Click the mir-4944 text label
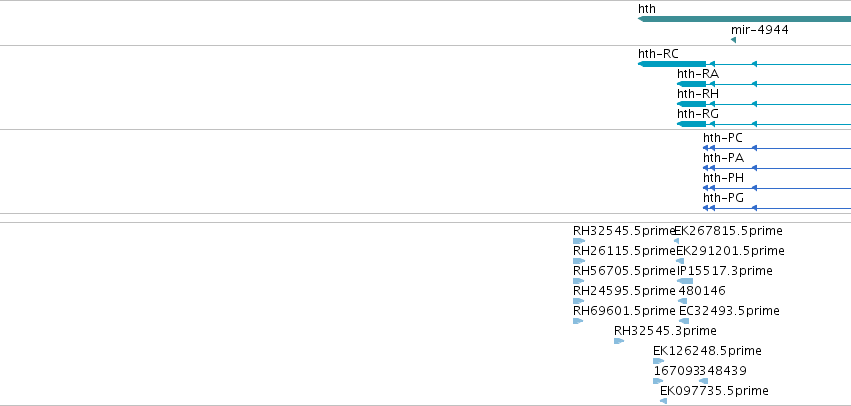Image resolution: width=851 pixels, height=406 pixels. click(760, 30)
